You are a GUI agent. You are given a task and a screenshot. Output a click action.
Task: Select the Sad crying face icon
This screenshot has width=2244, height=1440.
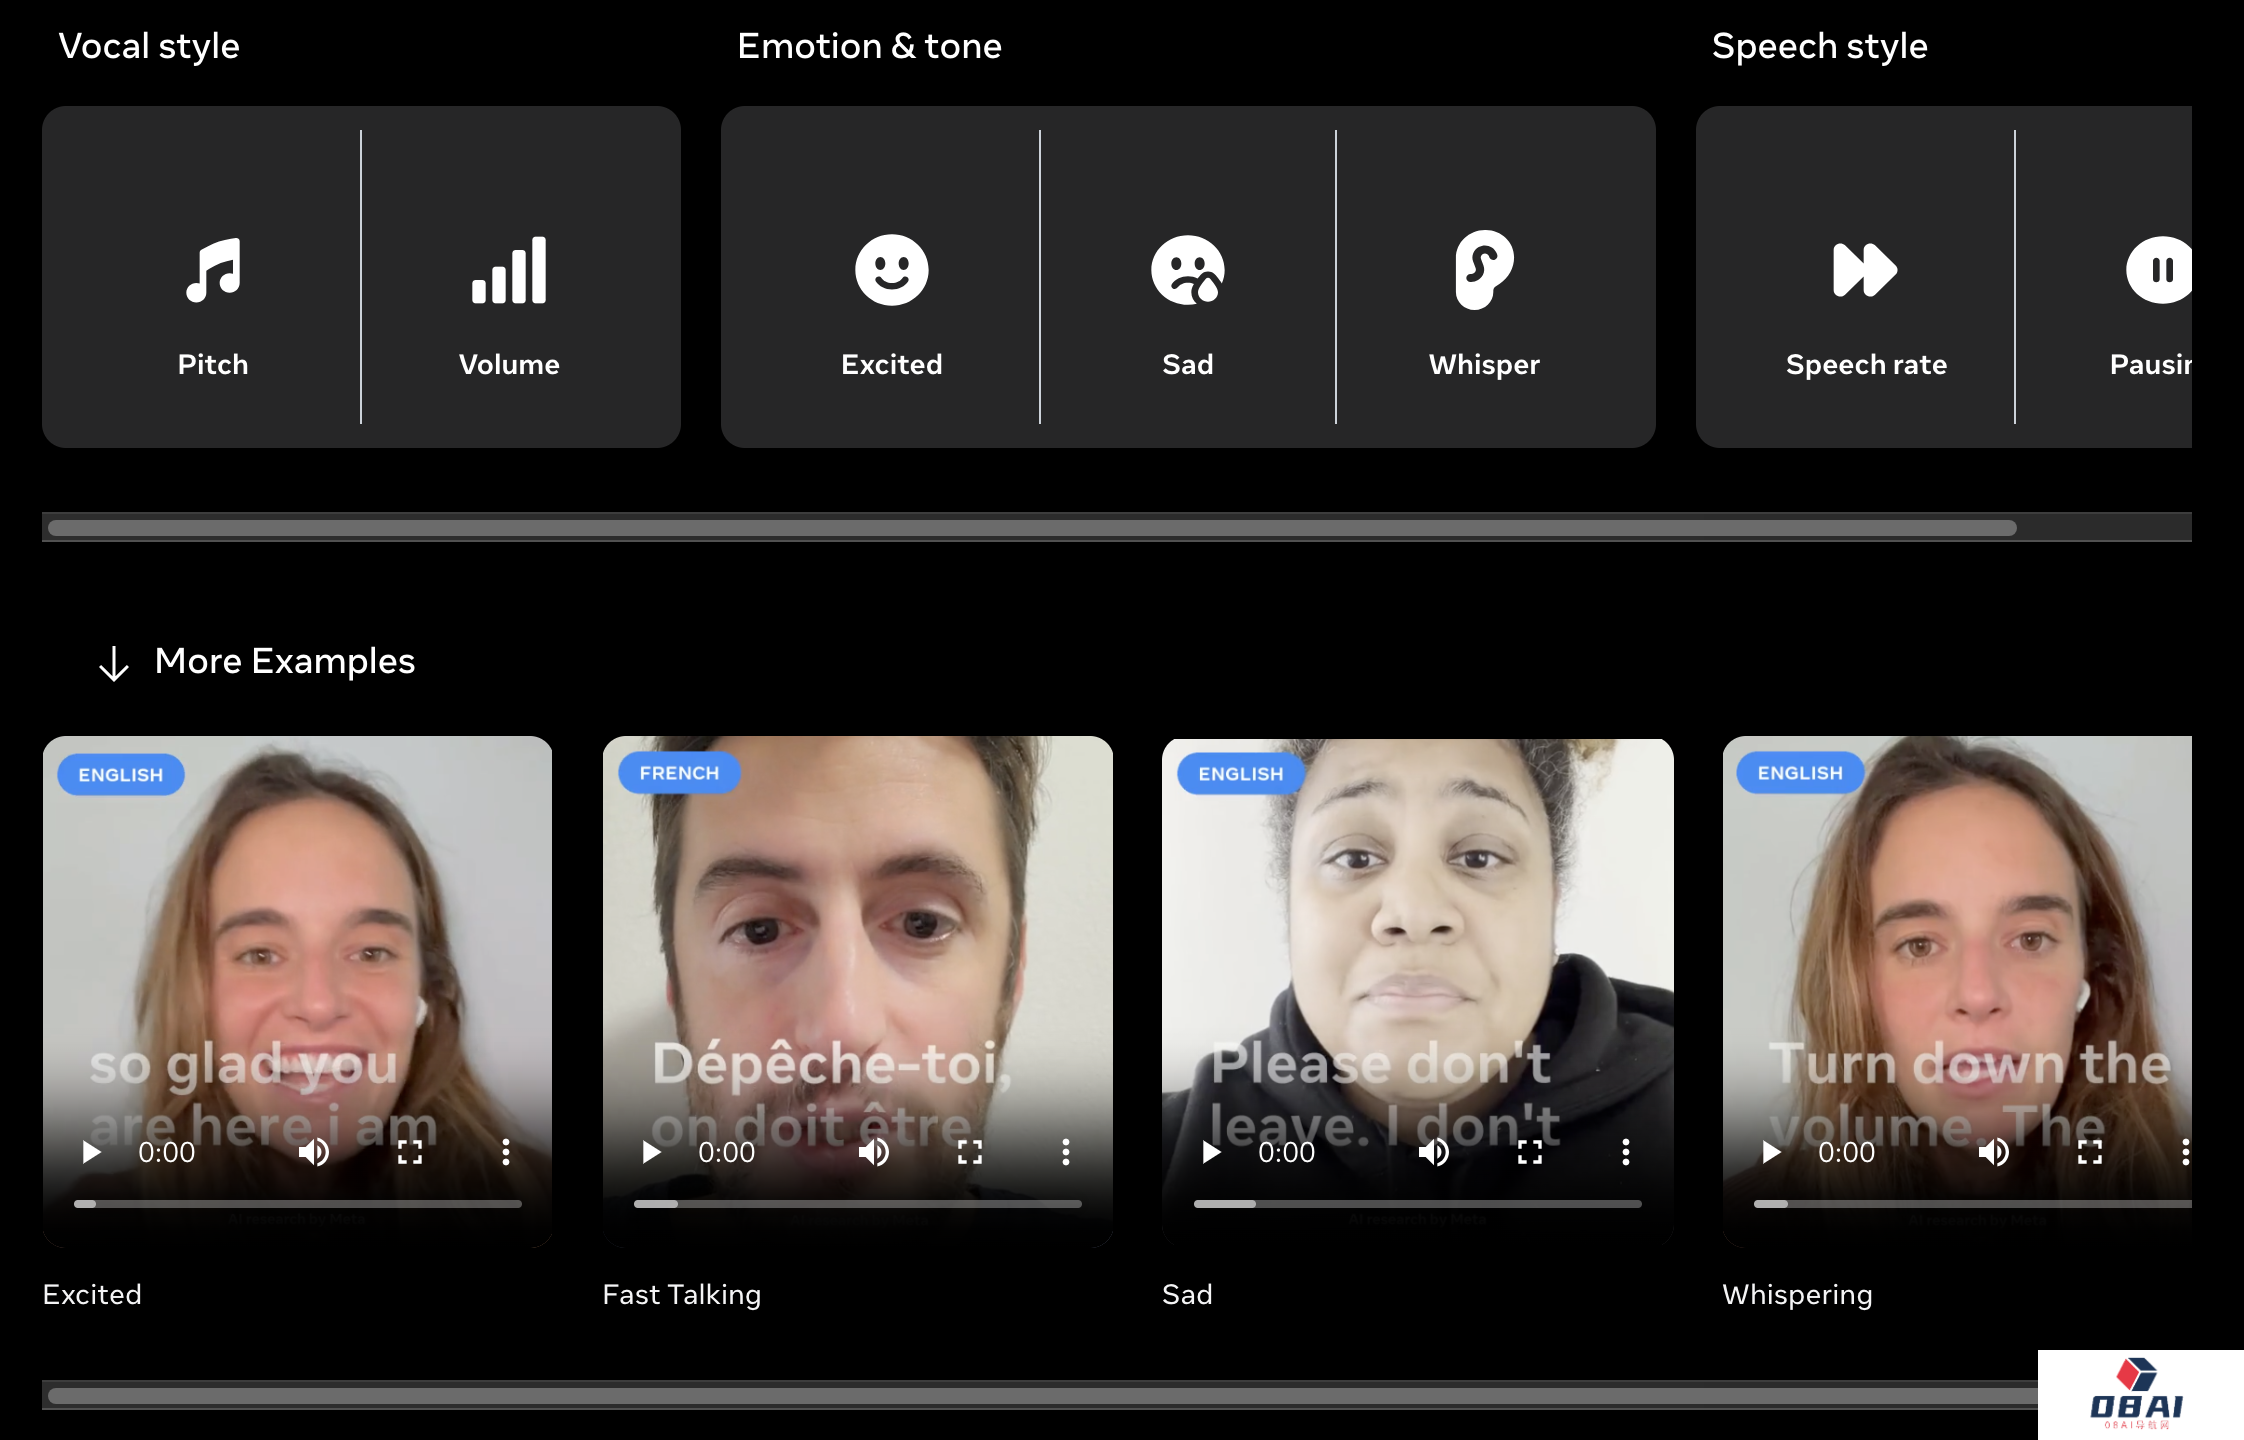pos(1187,270)
